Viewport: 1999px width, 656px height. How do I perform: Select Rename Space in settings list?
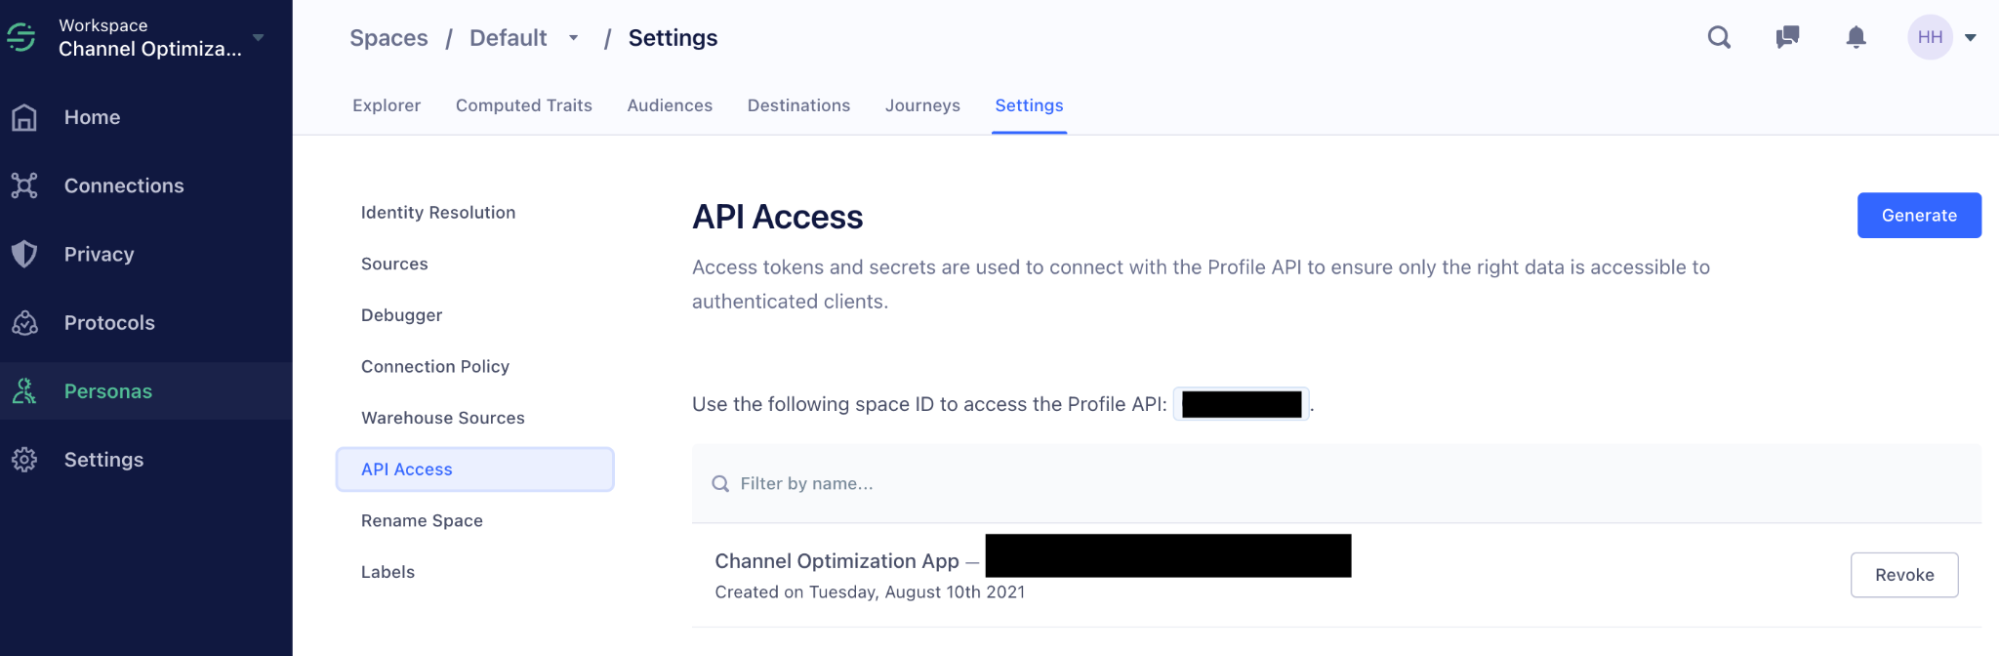[421, 521]
